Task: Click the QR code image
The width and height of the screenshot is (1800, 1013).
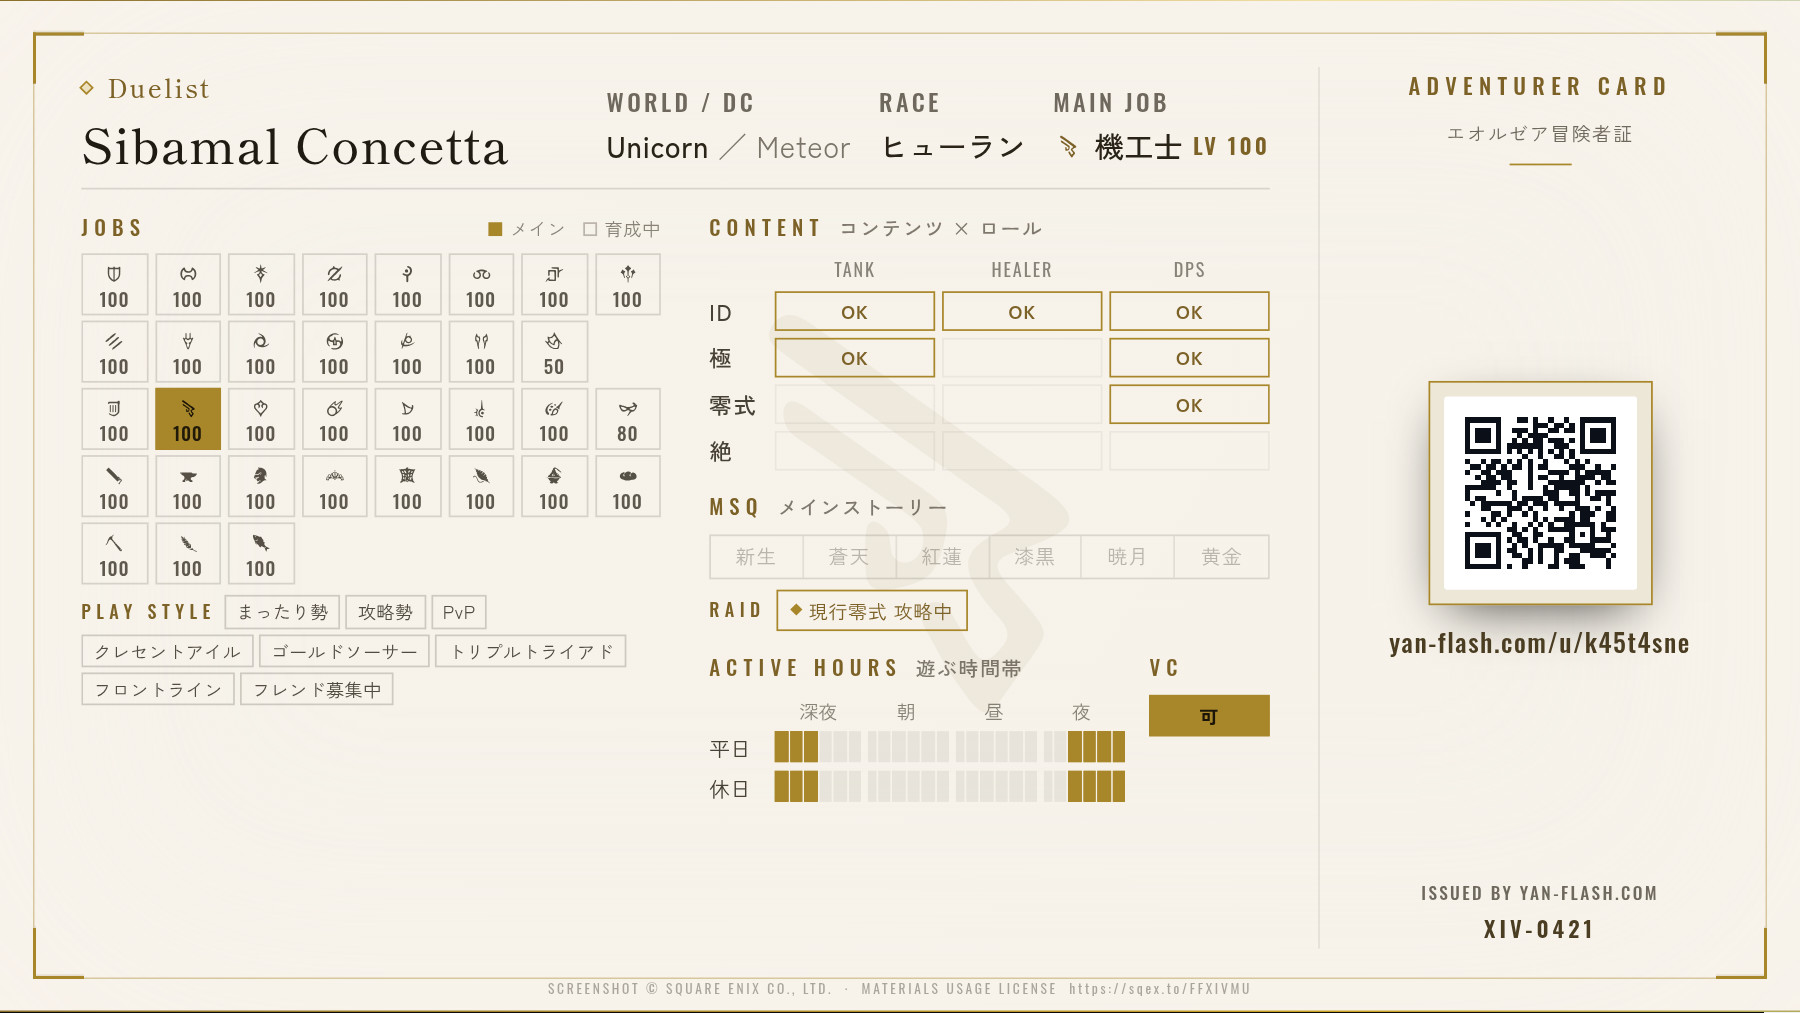Action: click(1540, 493)
